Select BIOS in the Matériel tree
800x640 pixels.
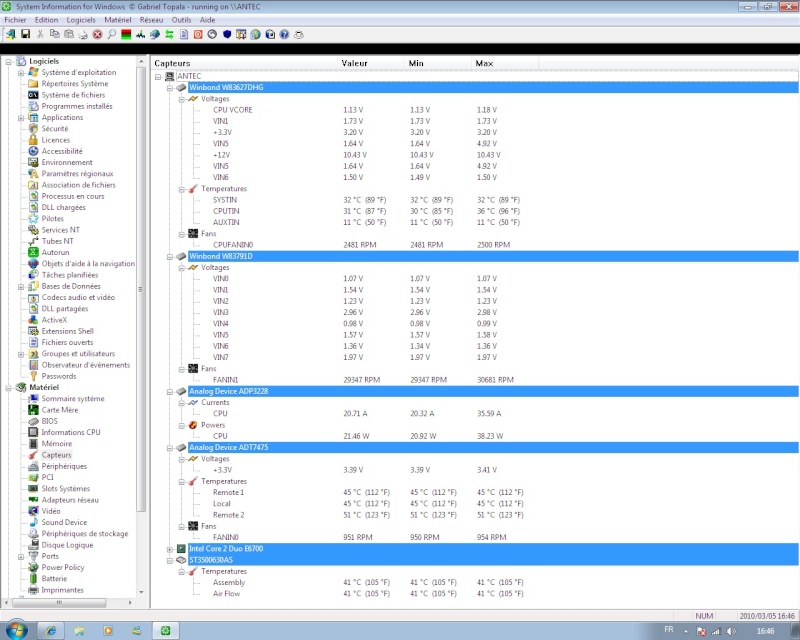point(49,421)
